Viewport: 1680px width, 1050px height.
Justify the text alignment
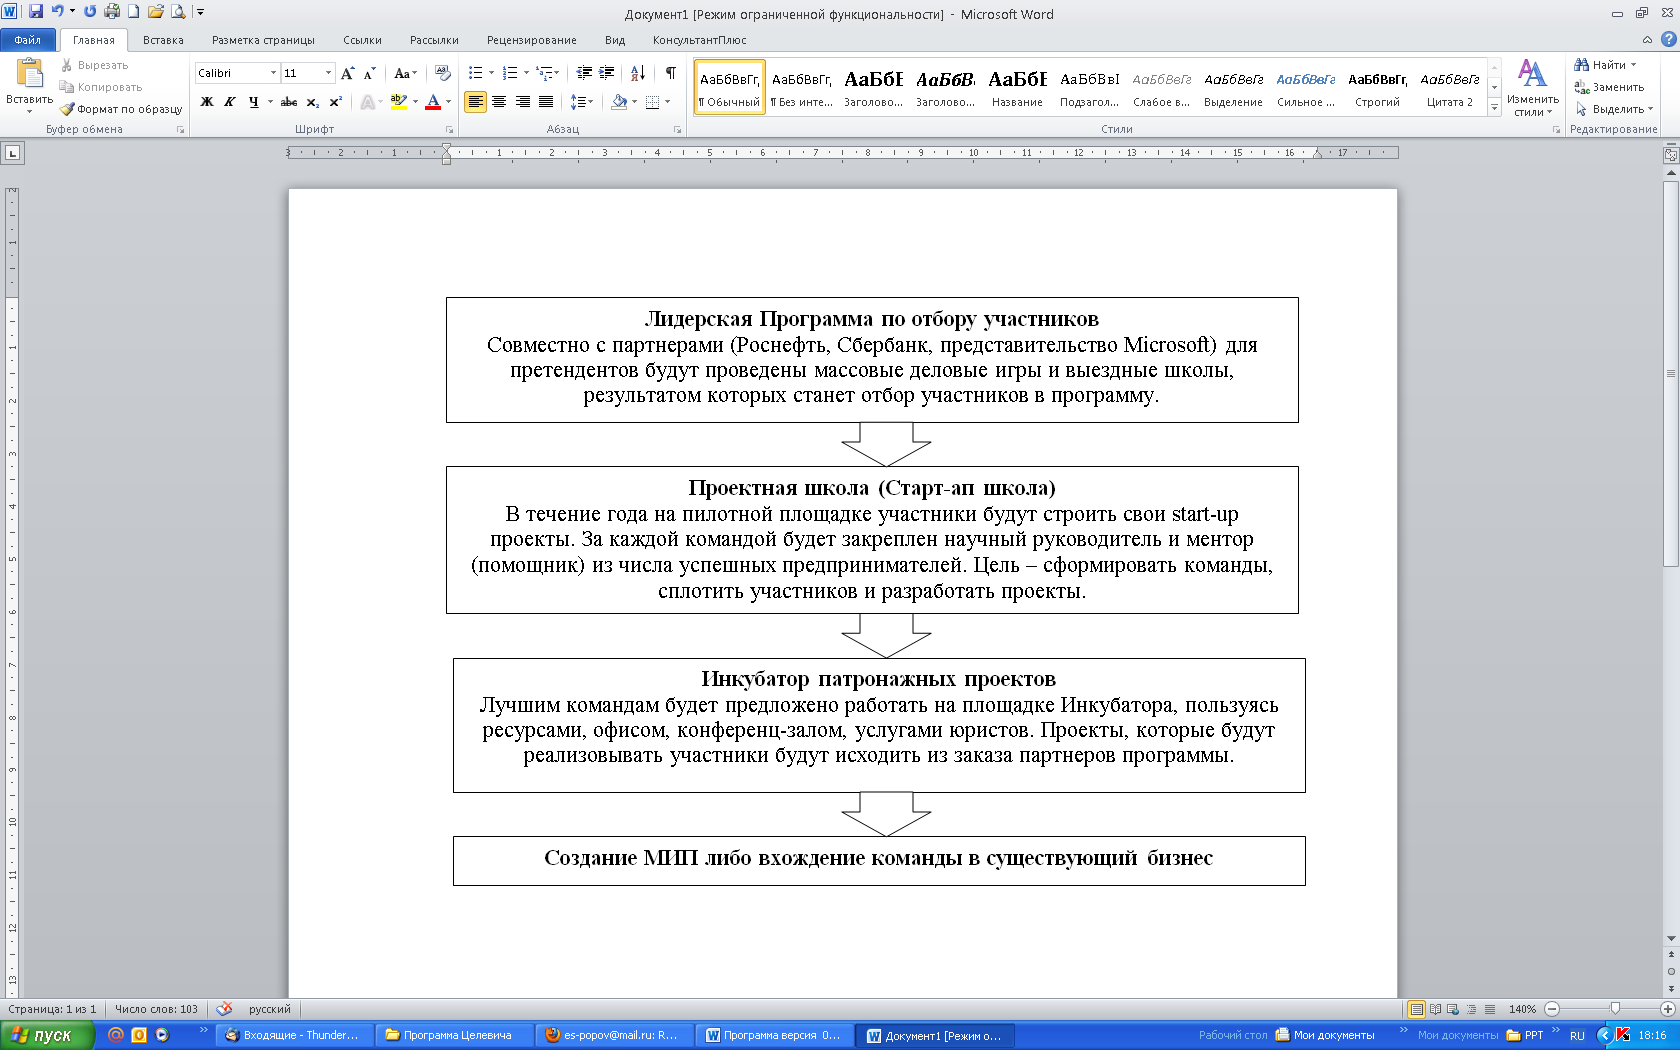coord(546,102)
